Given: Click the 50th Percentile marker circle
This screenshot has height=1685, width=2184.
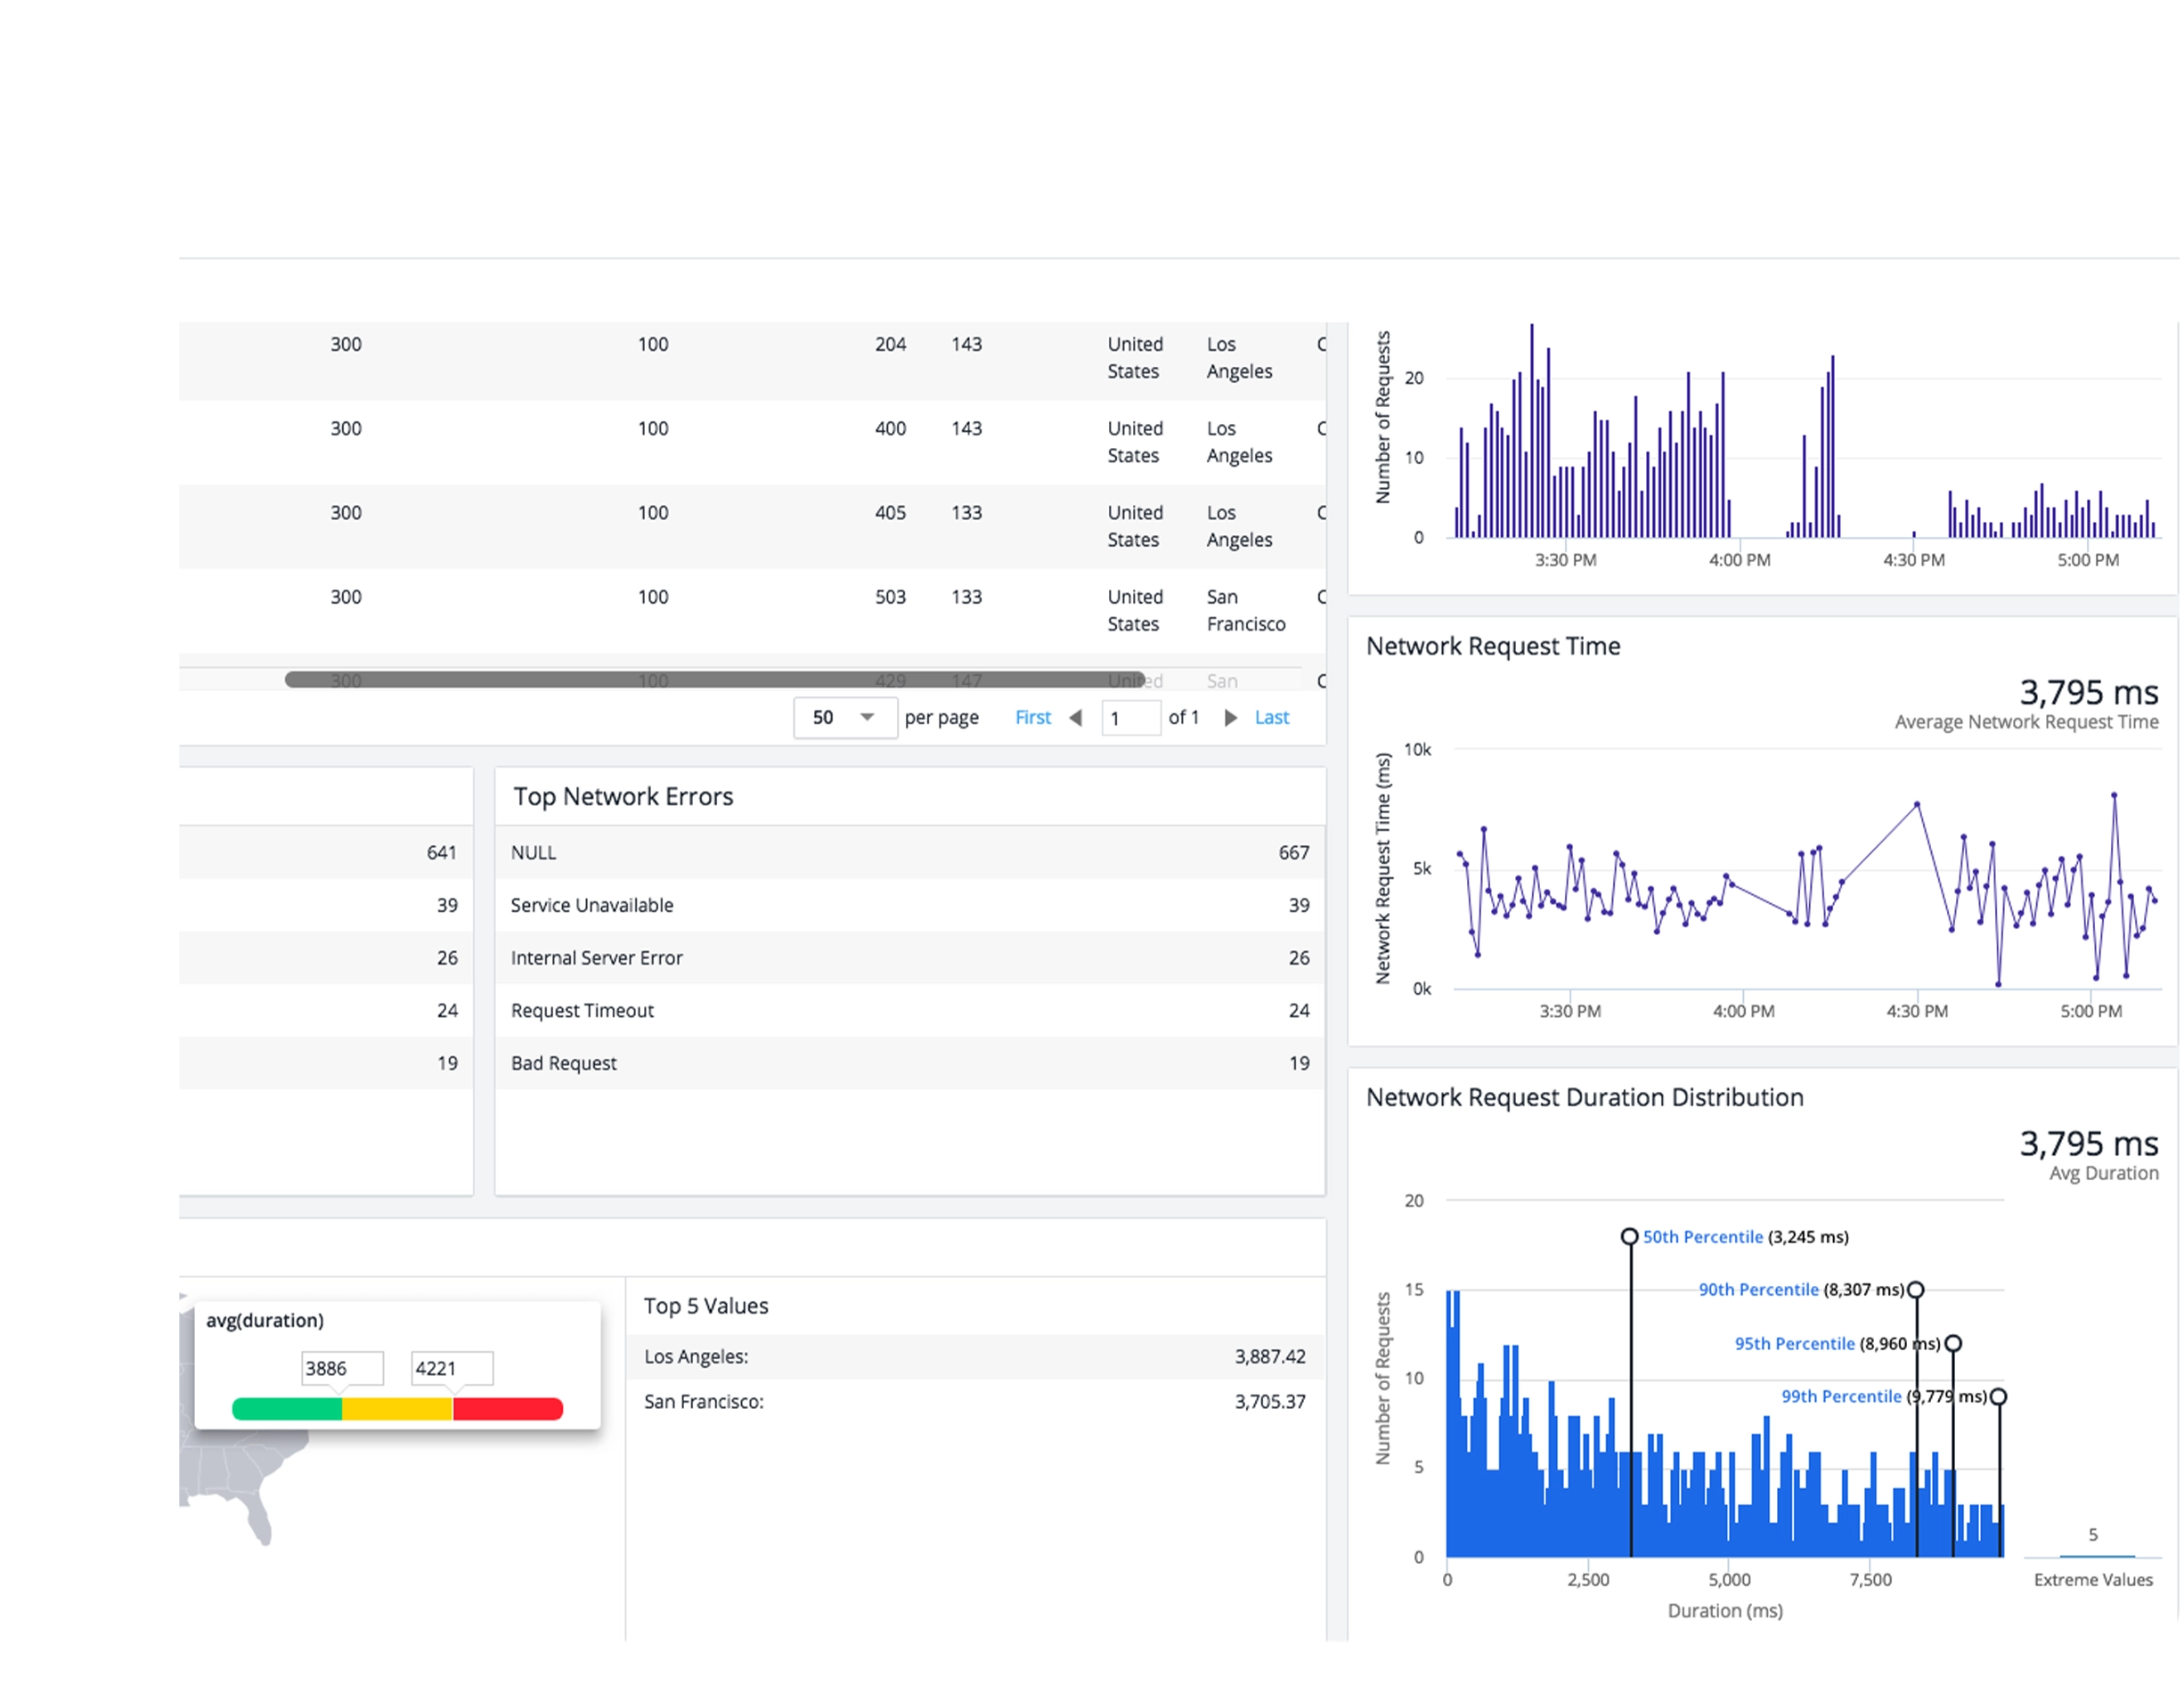Looking at the screenshot, I should pos(1630,1237).
